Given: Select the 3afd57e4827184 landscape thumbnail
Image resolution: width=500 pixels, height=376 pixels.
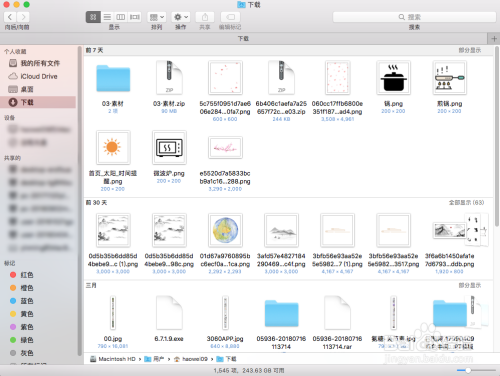Looking at the screenshot, I should click(281, 230).
